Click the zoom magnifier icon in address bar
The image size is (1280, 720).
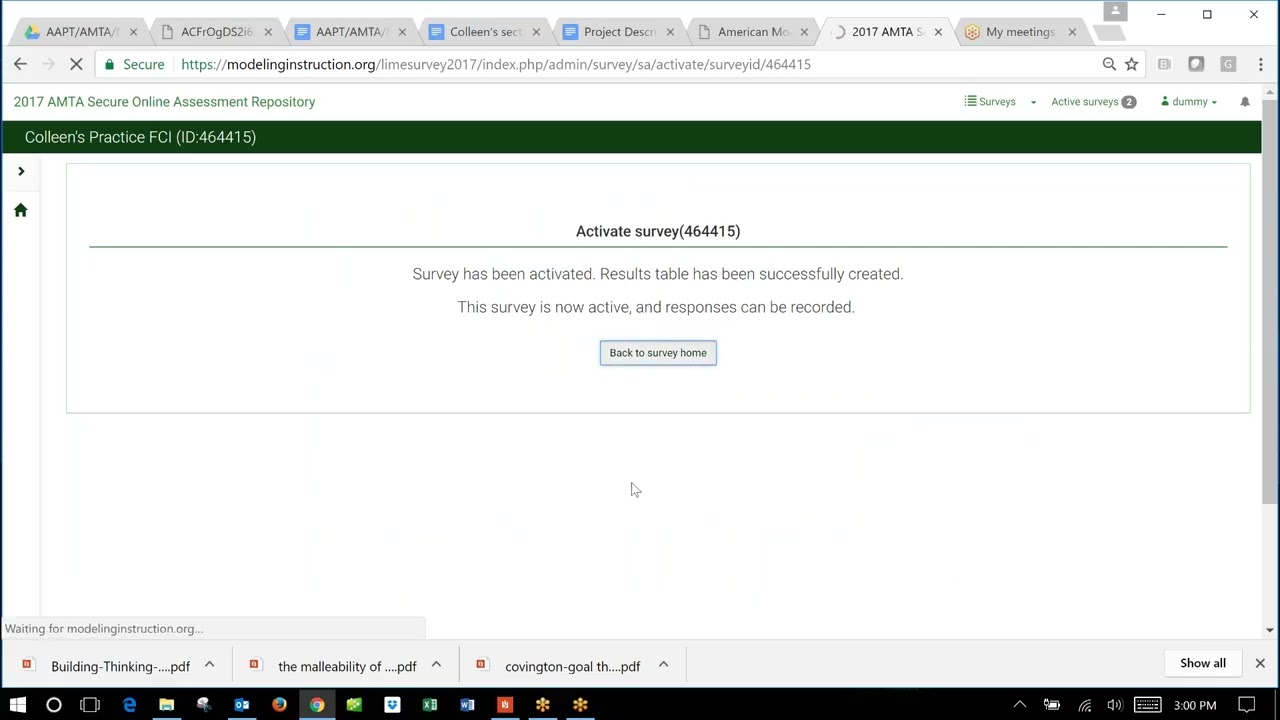pos(1109,64)
